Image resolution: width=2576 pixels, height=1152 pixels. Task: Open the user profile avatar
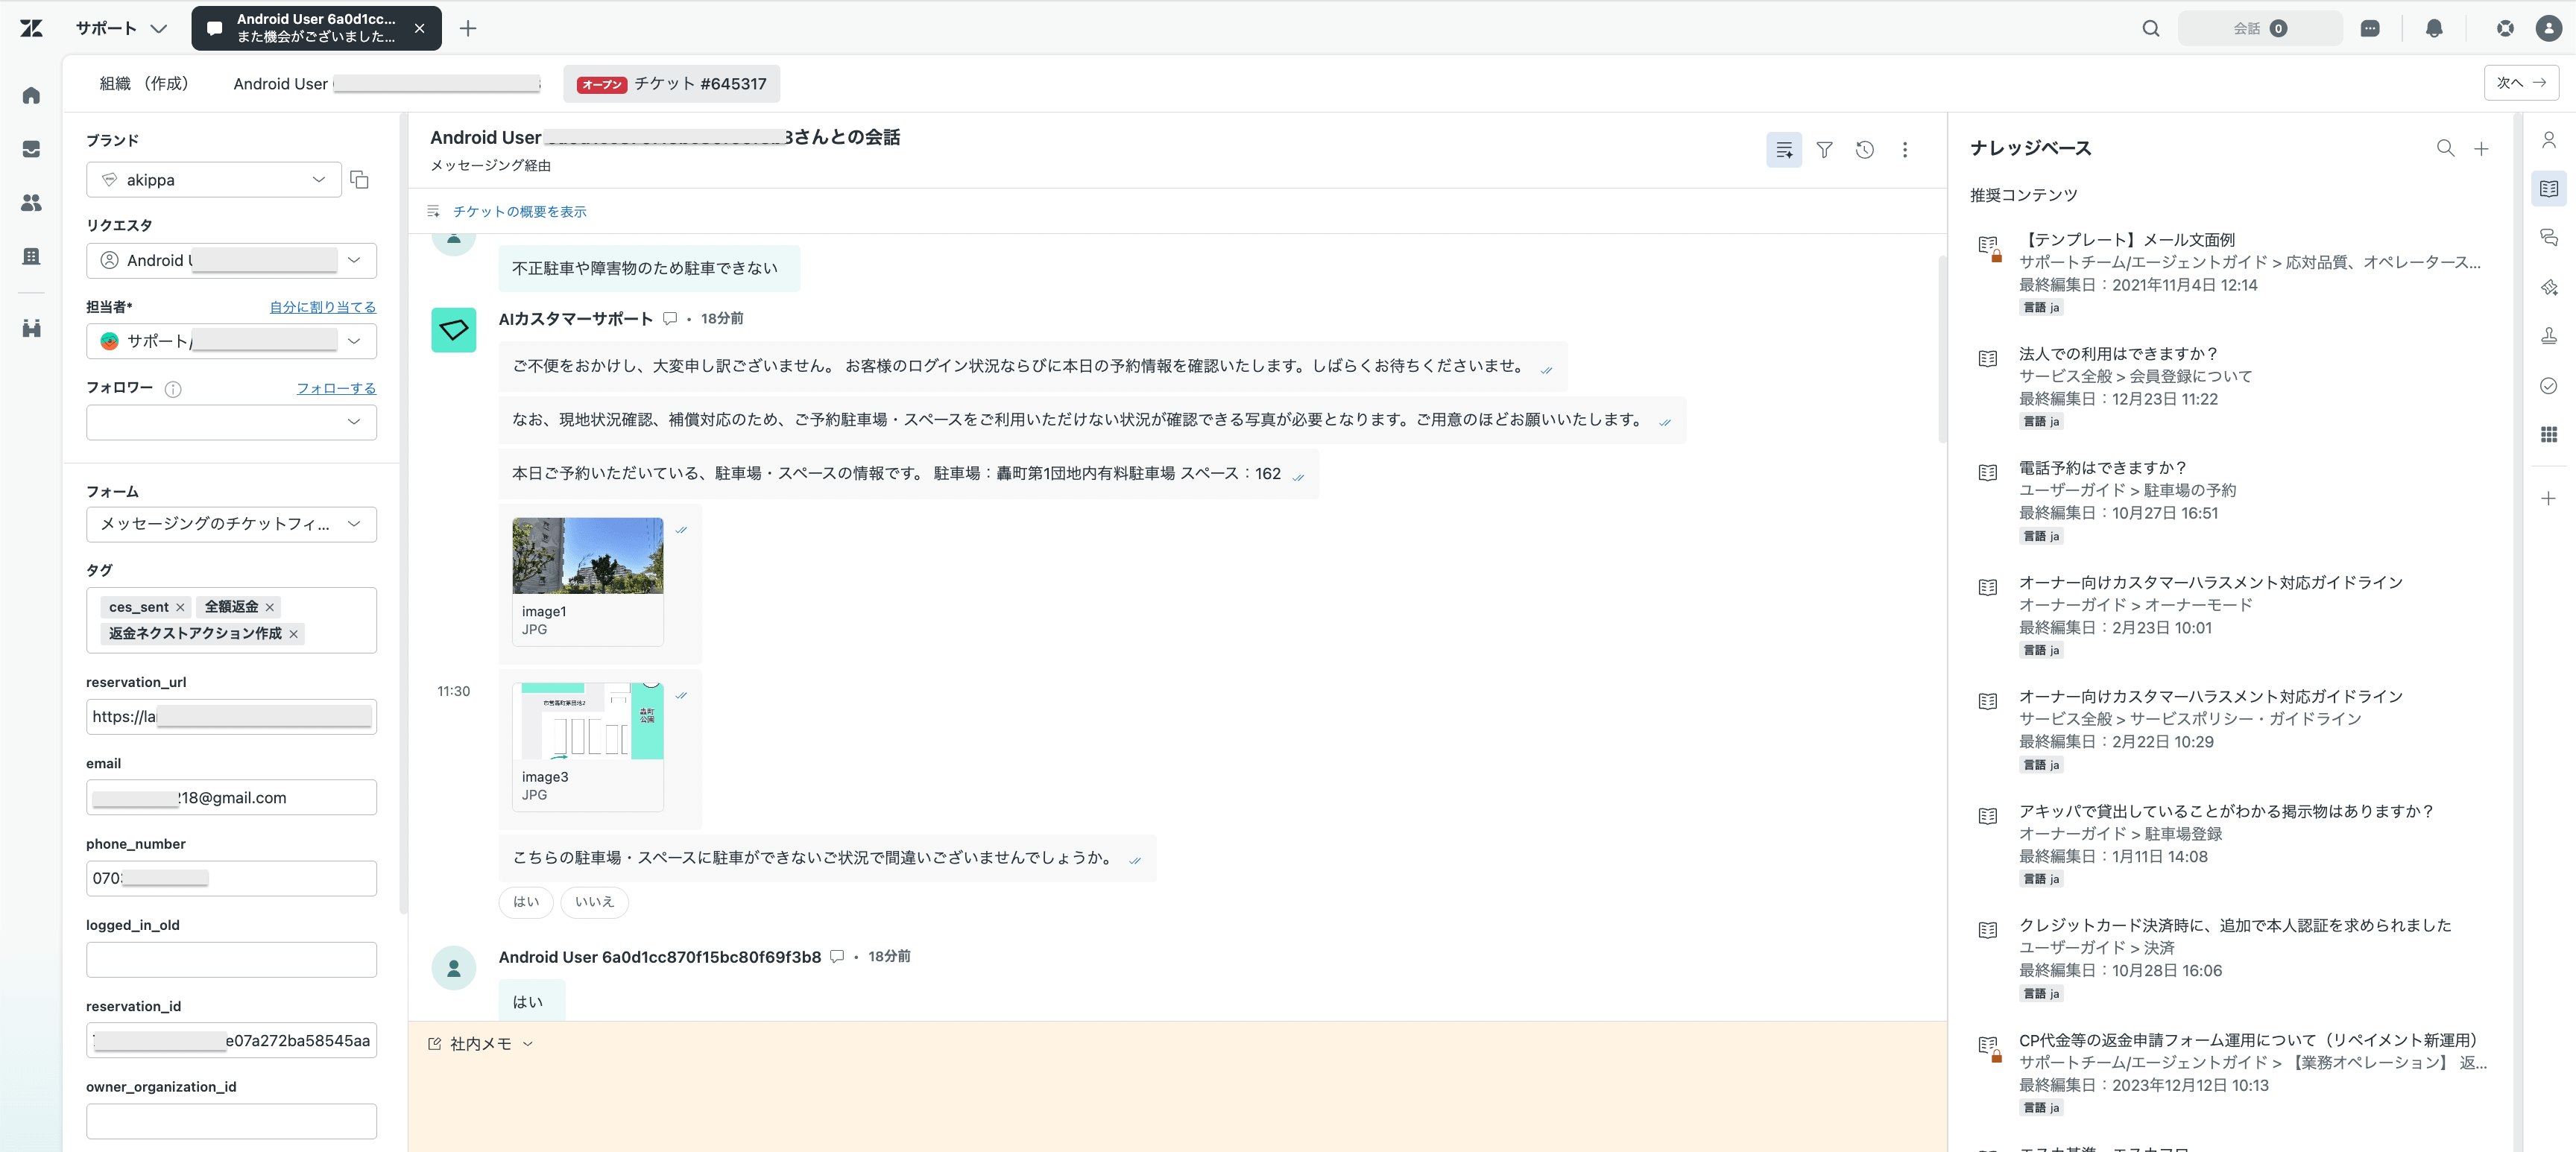click(2549, 28)
